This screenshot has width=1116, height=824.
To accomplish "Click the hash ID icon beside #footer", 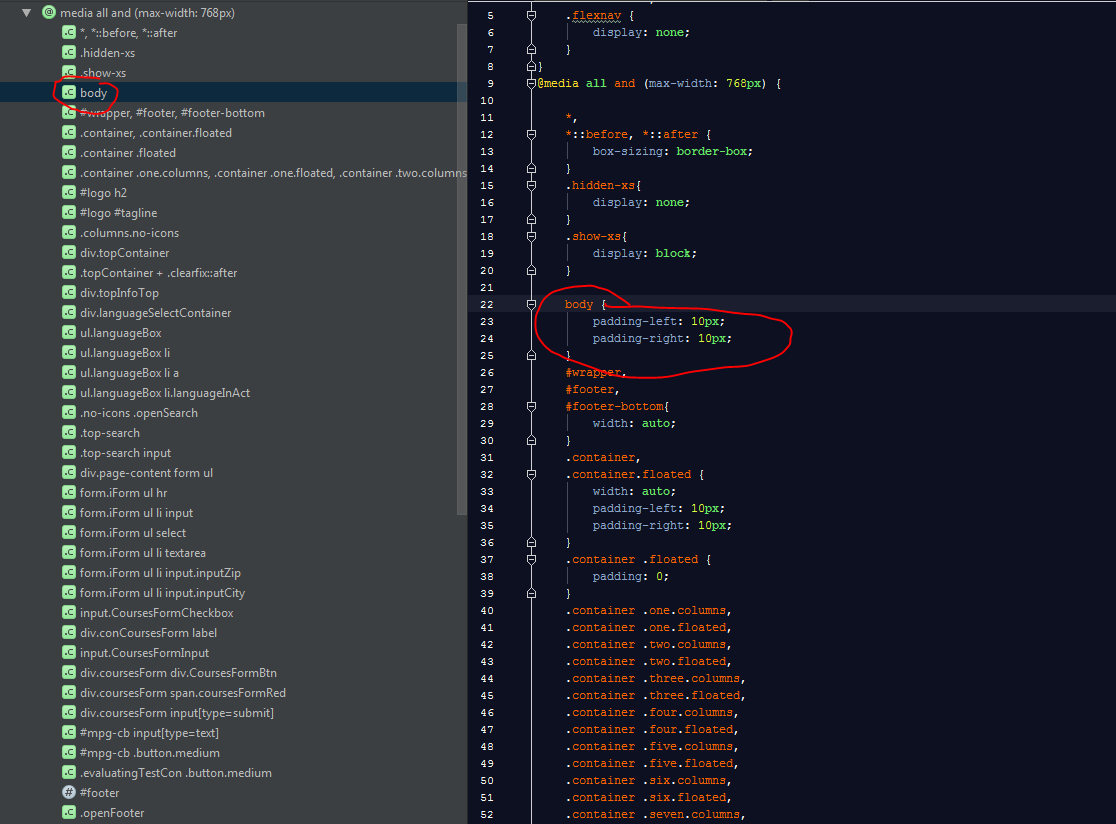I will click(x=69, y=792).
